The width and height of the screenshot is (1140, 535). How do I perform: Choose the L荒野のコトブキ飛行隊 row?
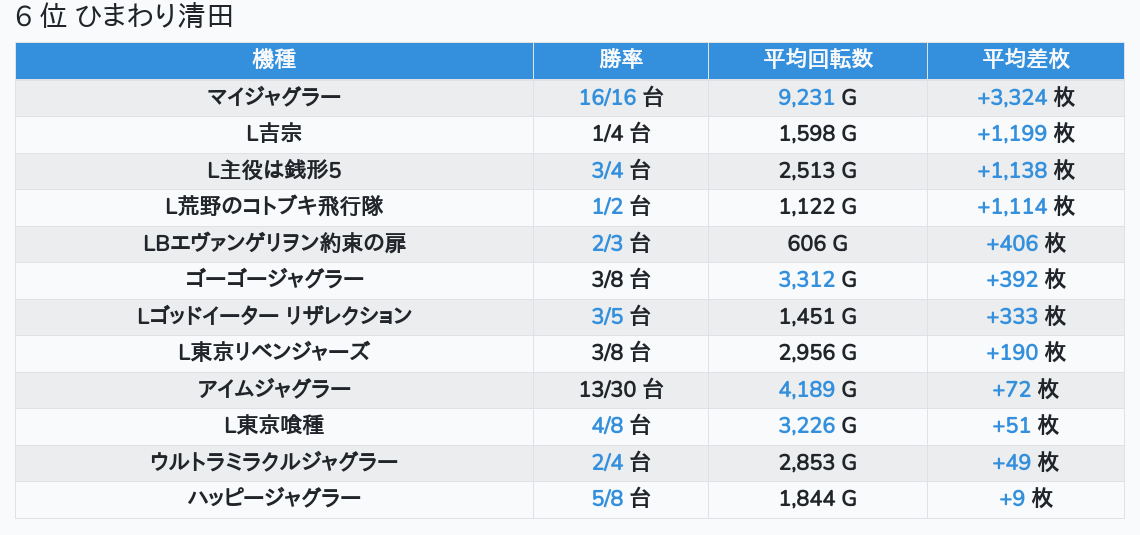pos(274,206)
